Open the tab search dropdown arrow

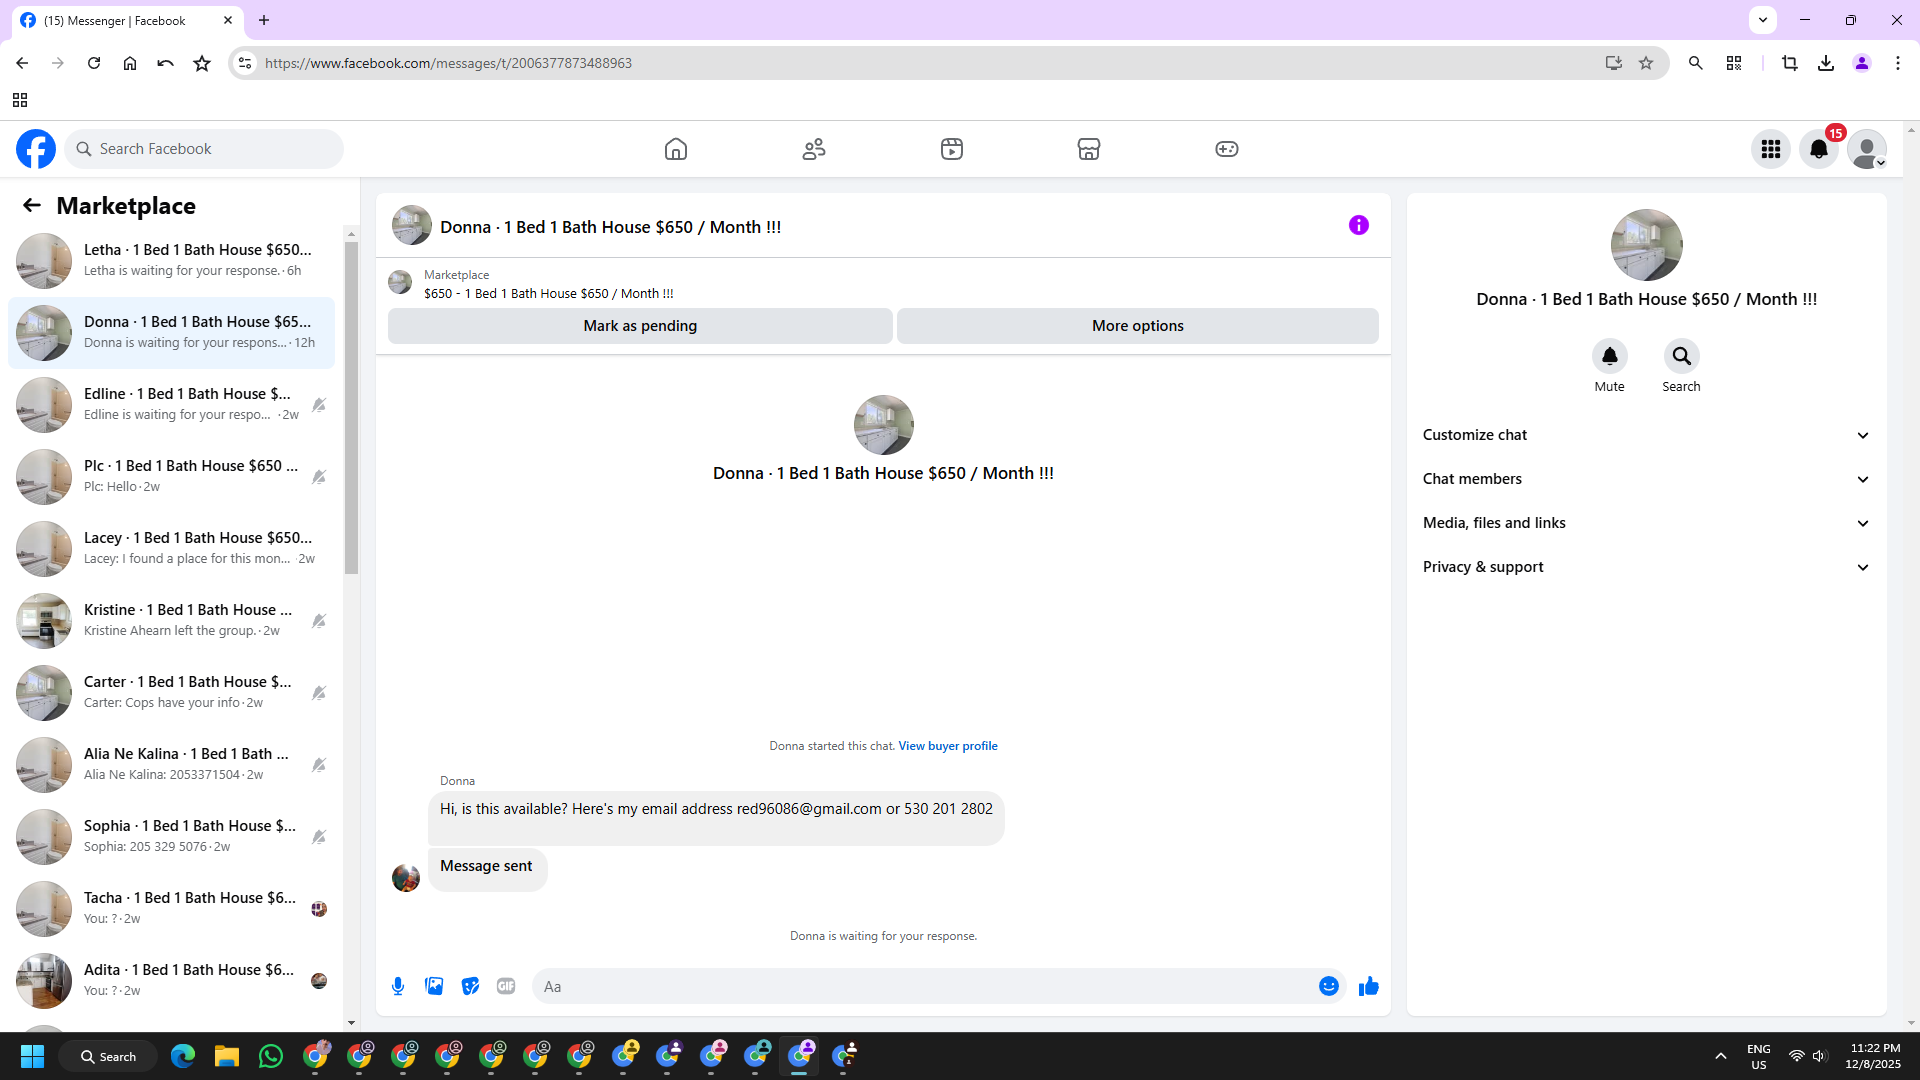pos(1763,19)
